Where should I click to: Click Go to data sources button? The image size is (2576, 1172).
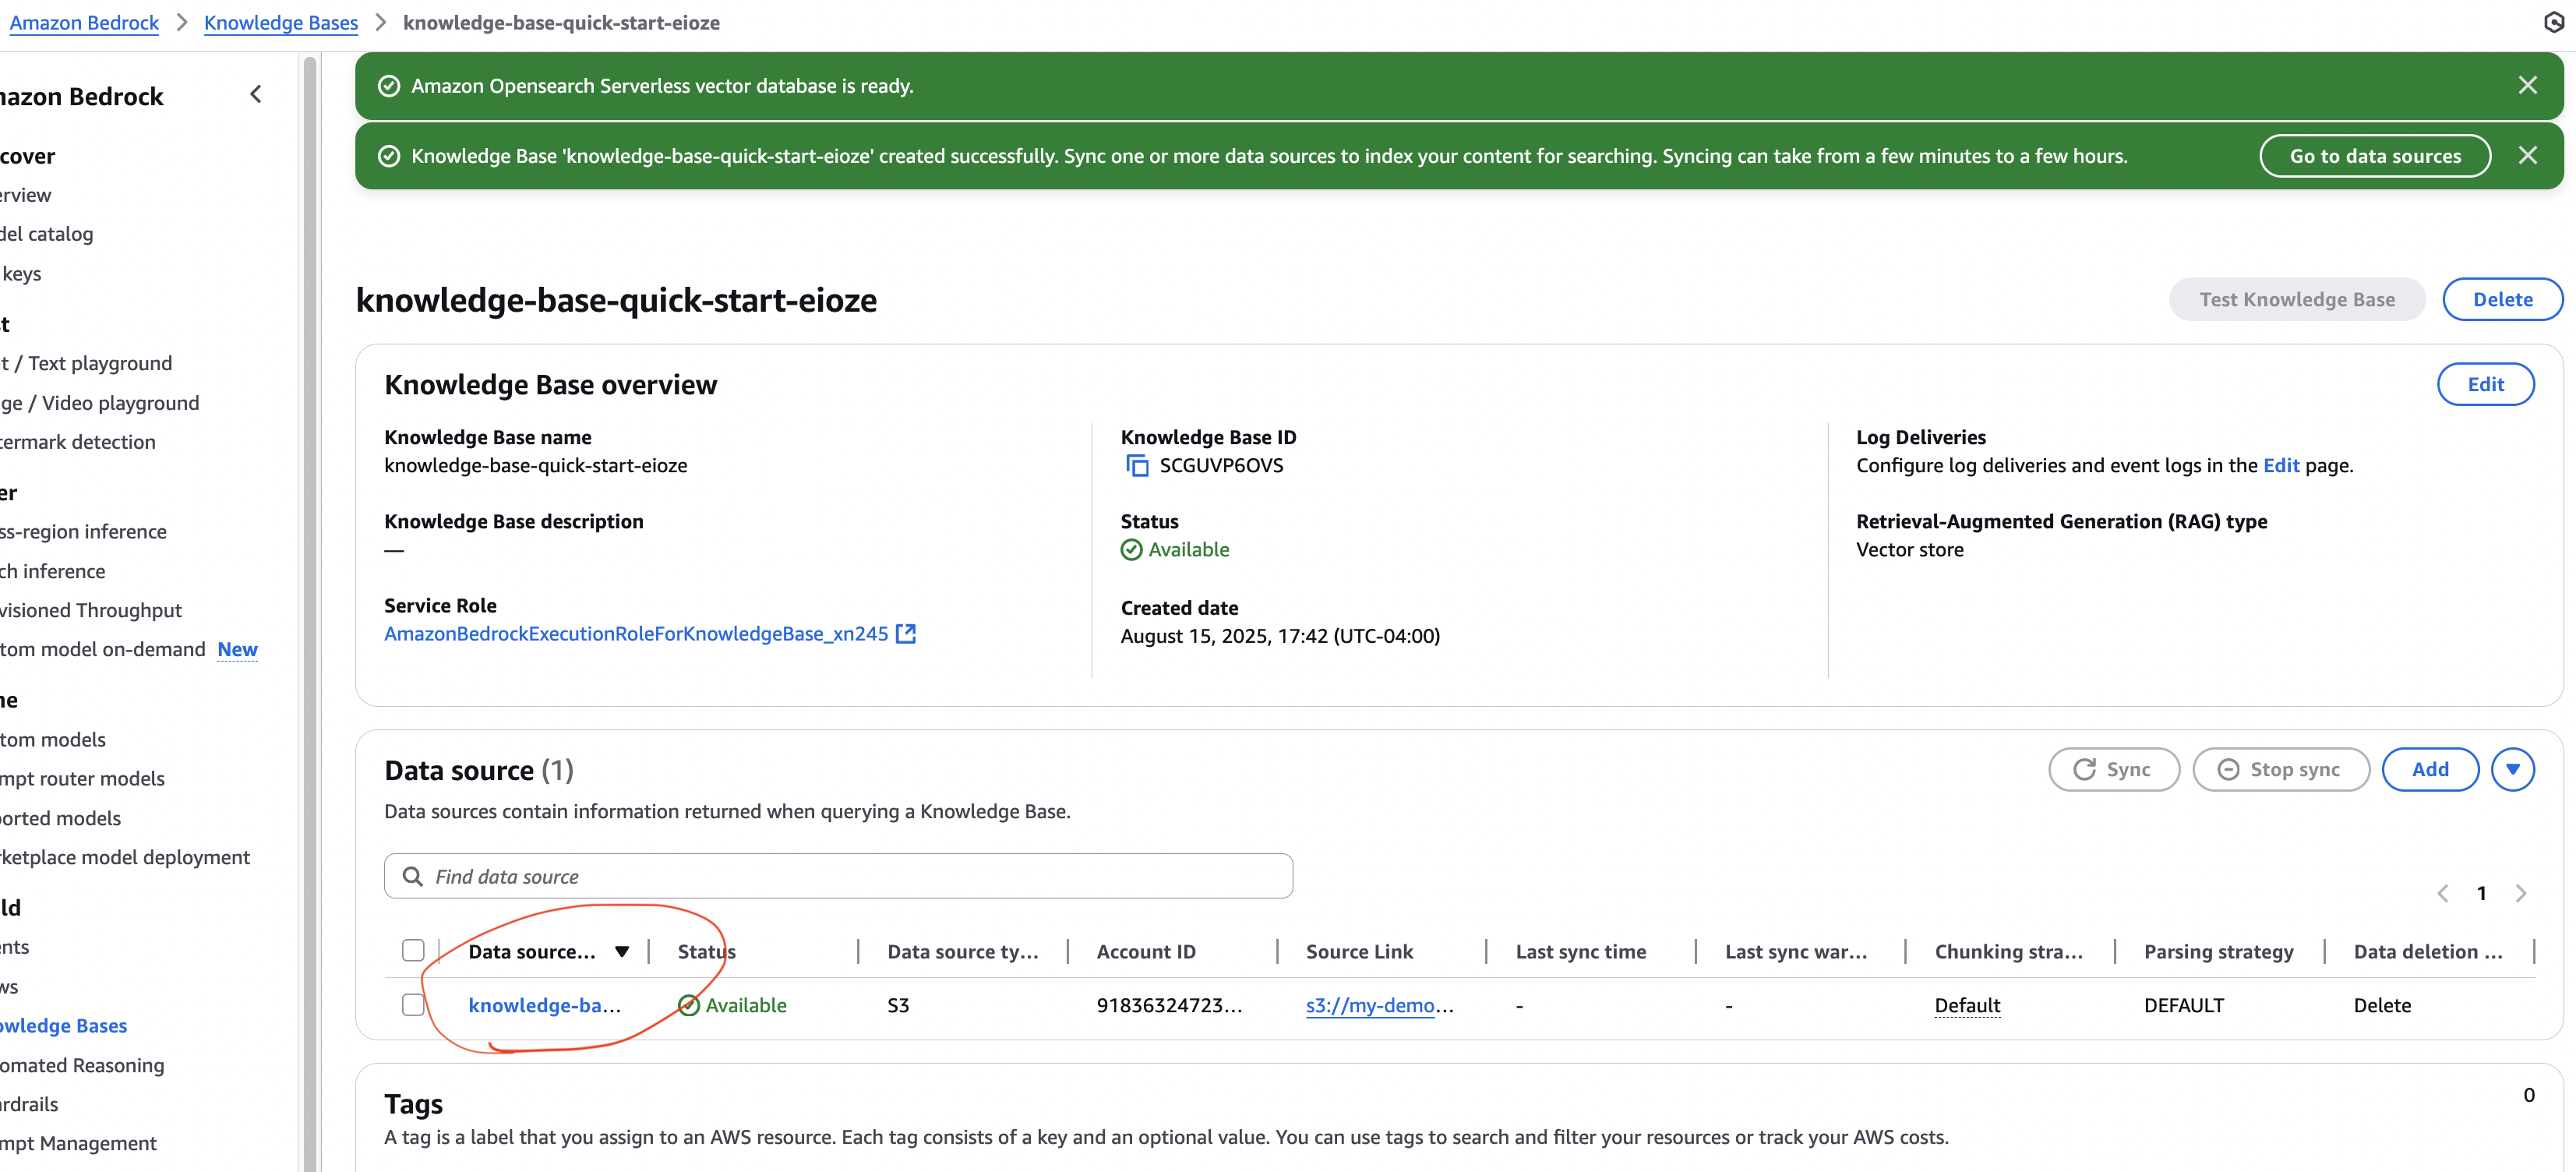(2374, 156)
